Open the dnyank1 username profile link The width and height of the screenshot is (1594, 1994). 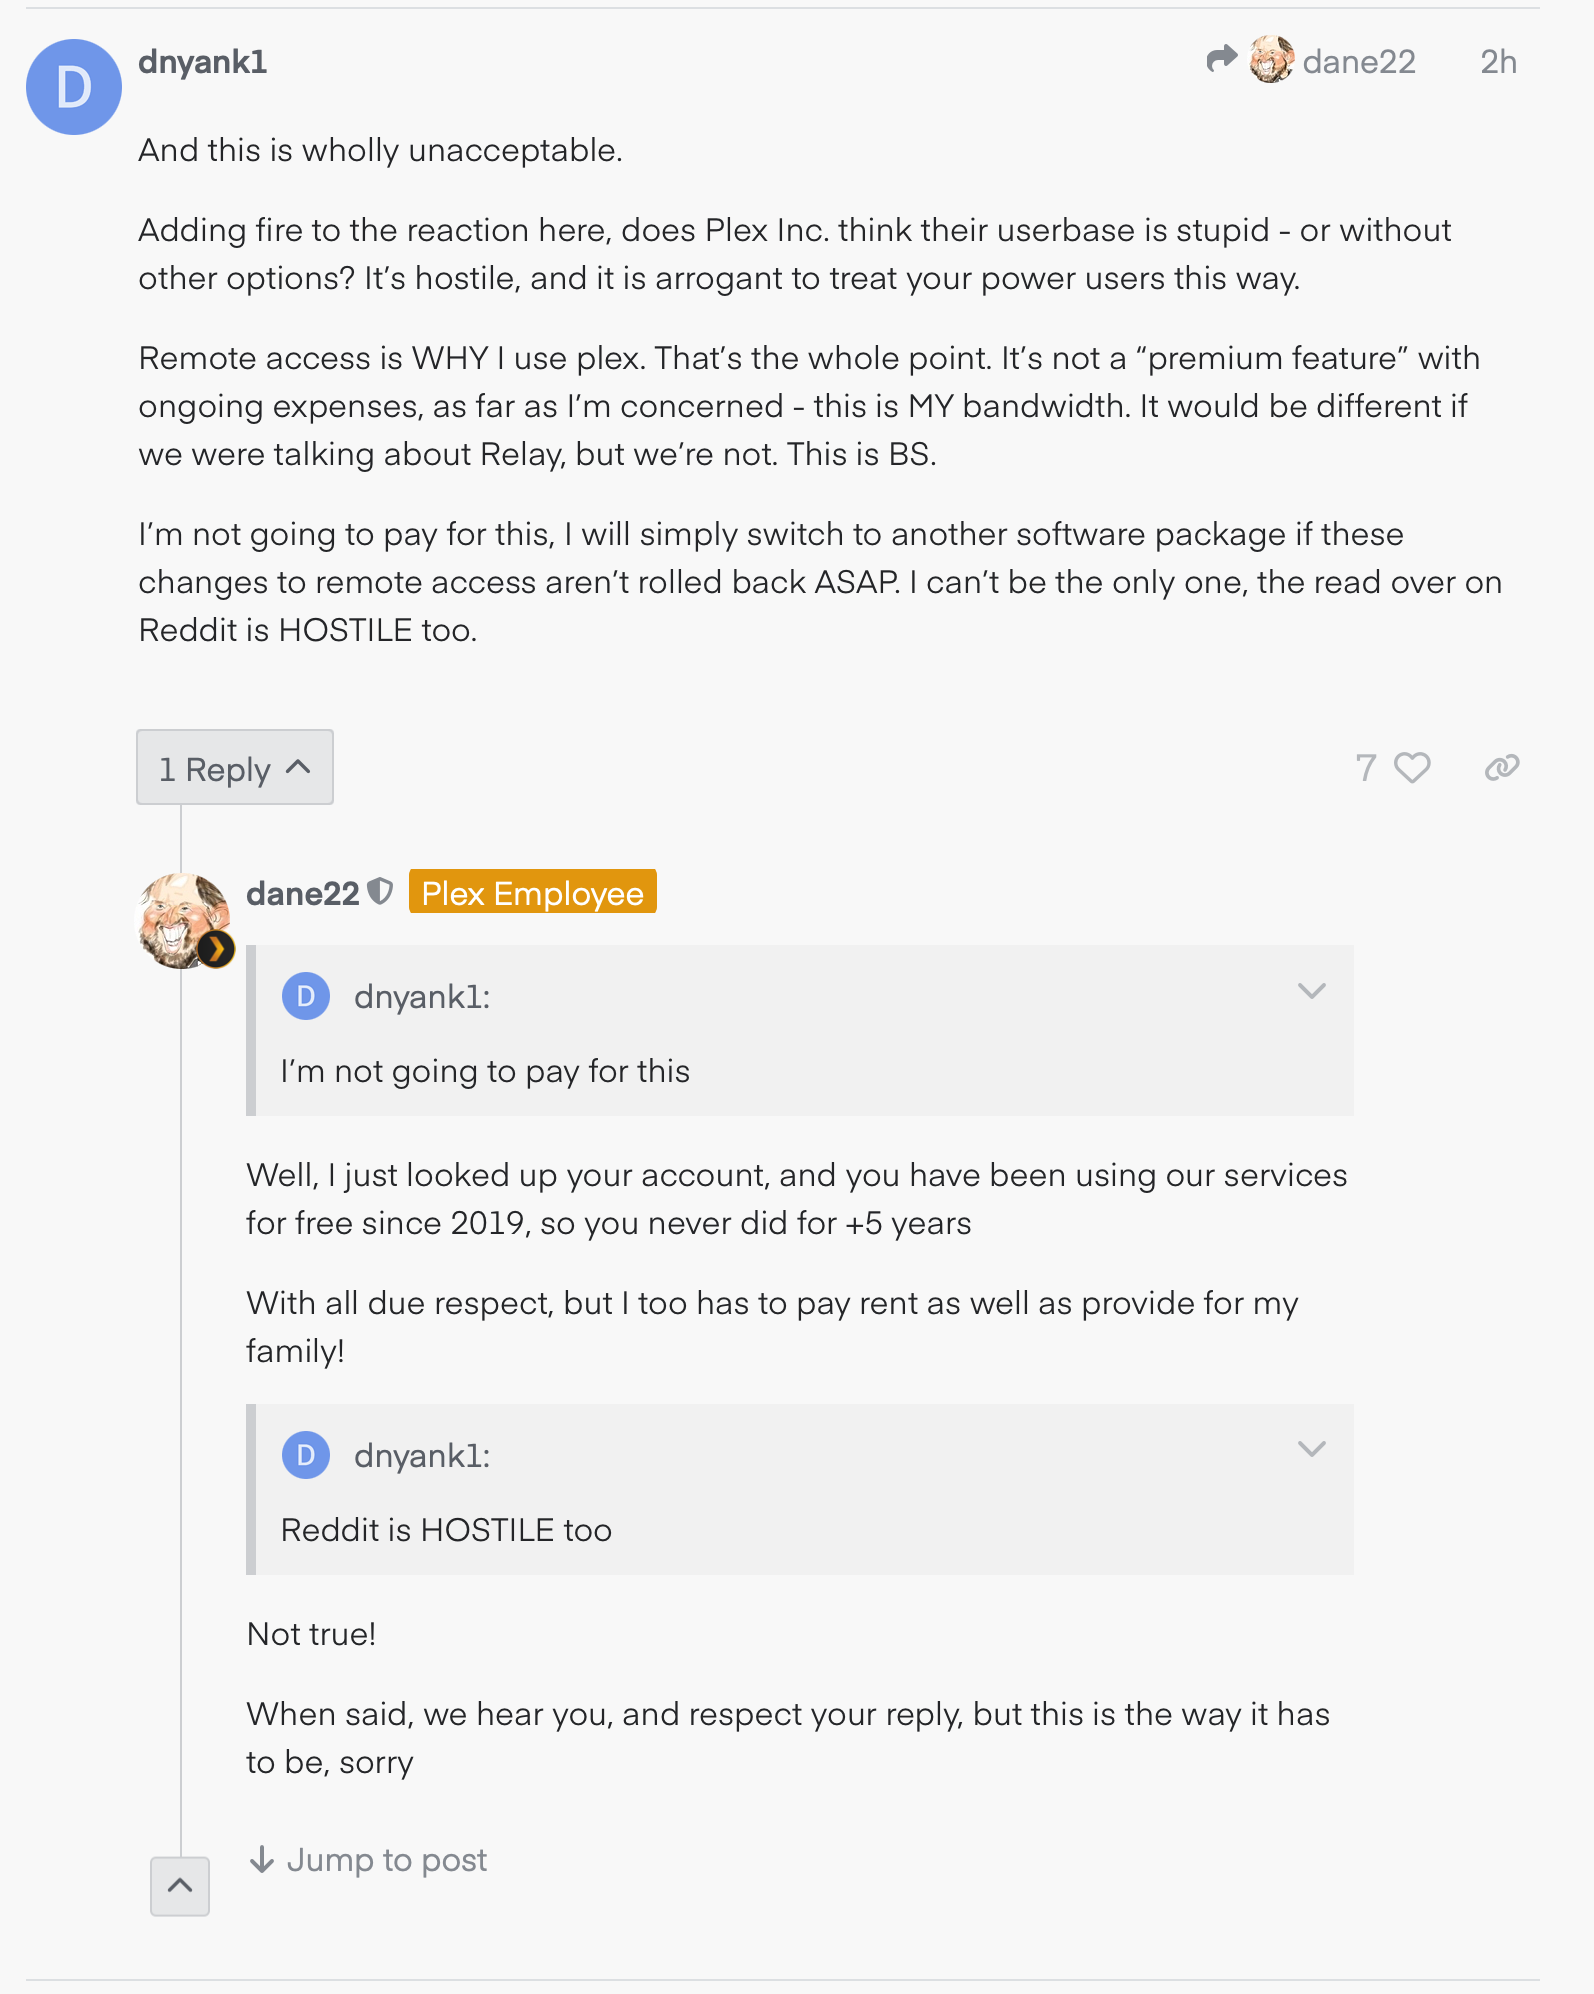coord(203,62)
